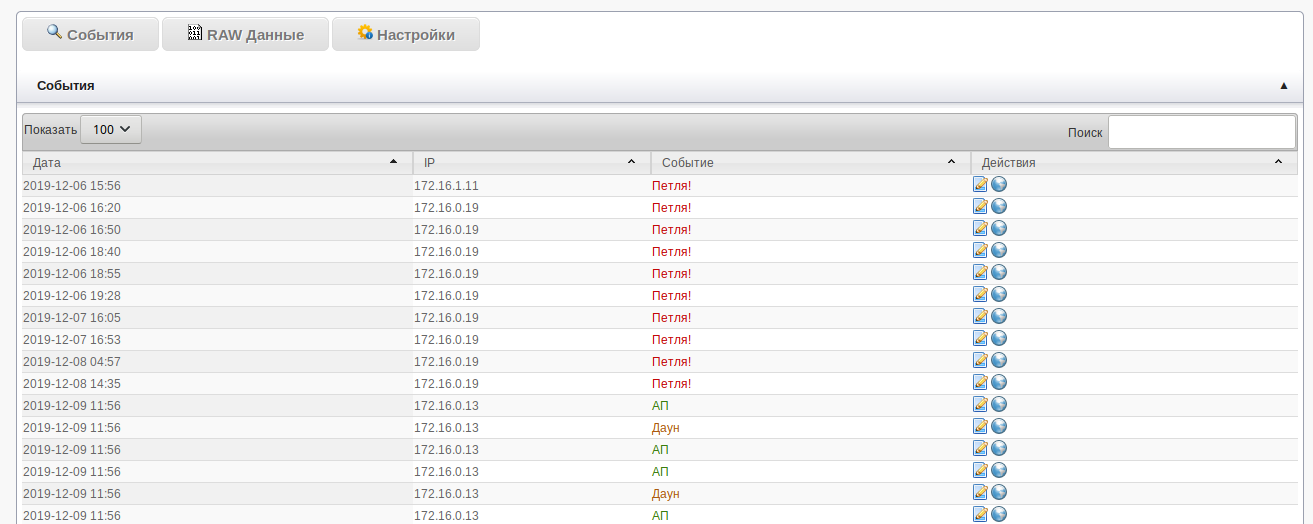Viewport: 1313px width, 524px height.
Task: Click globe icon on 2019-12-08 14:35 row
Action: coord(998,382)
